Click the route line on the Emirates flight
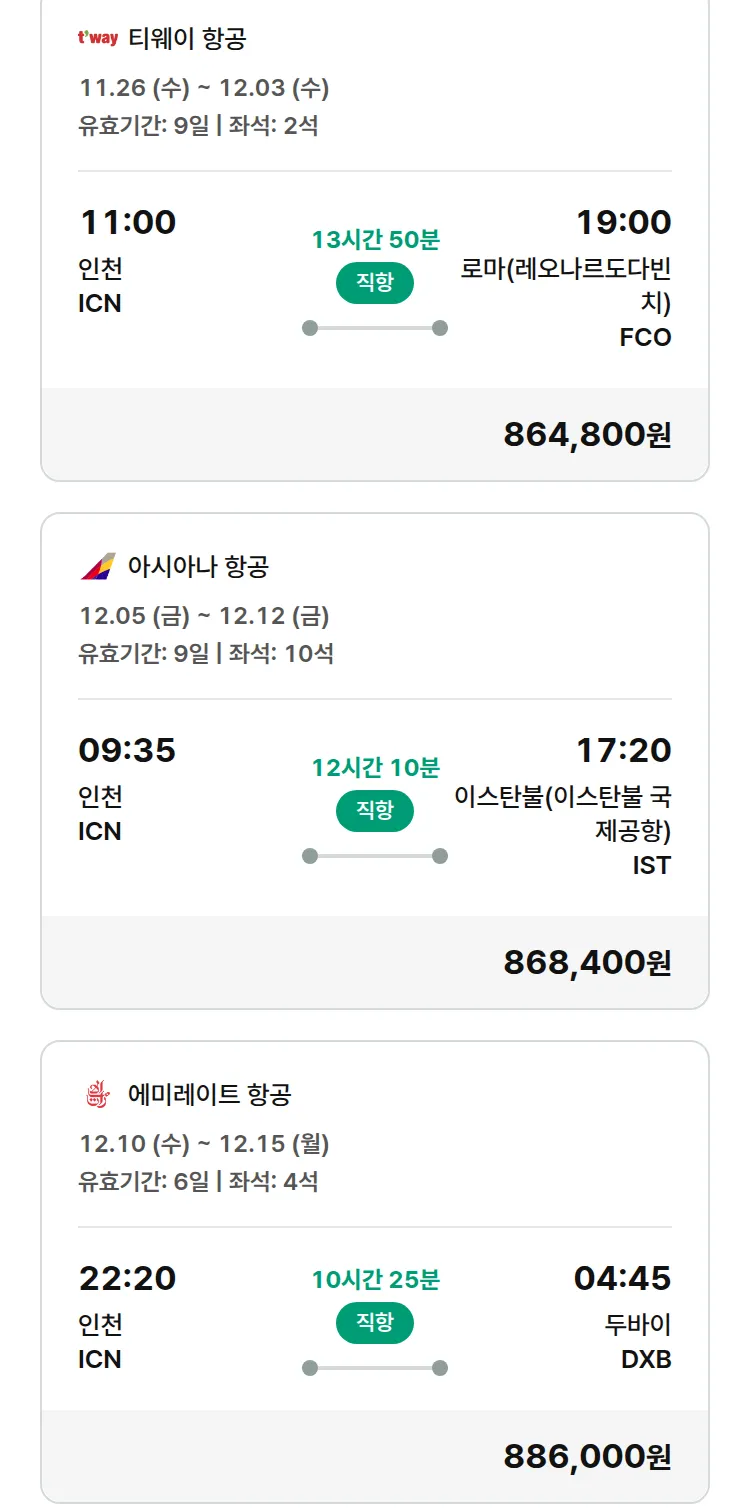Image resolution: width=750 pixels, height=1510 pixels. pos(375,1368)
